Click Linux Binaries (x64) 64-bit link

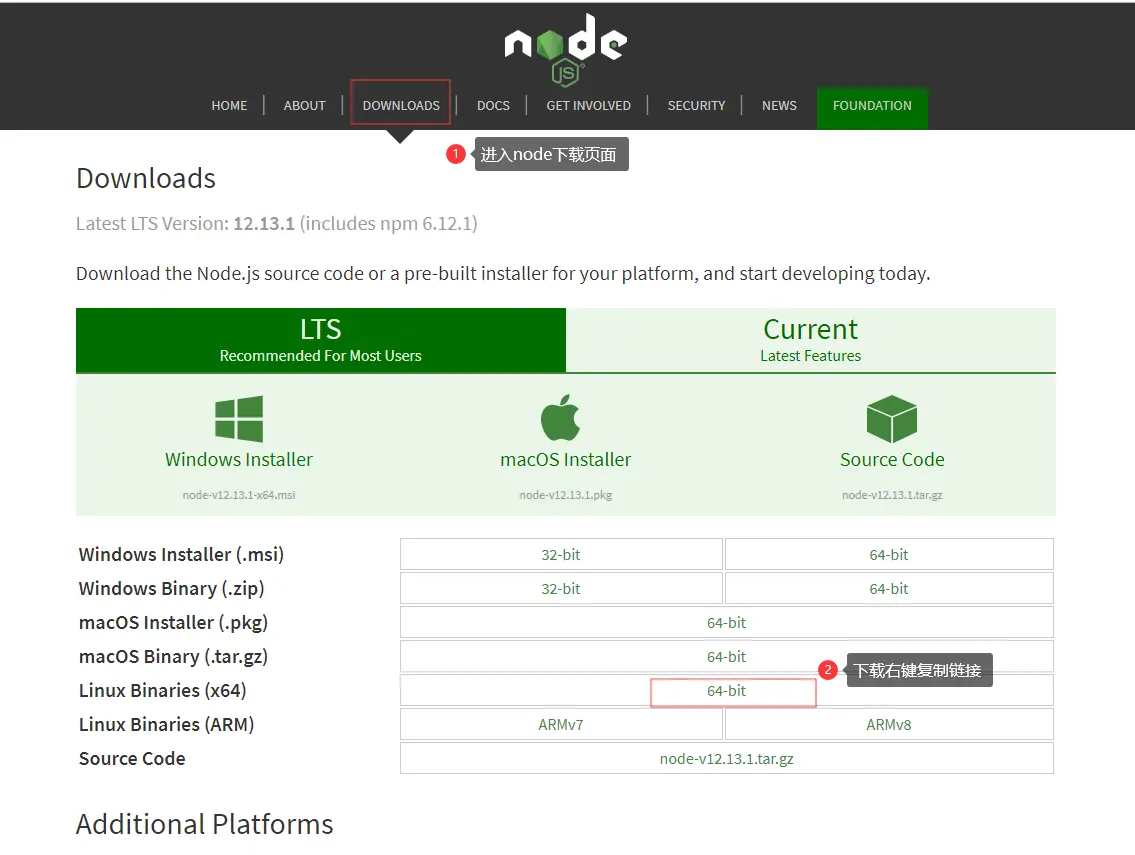(727, 691)
